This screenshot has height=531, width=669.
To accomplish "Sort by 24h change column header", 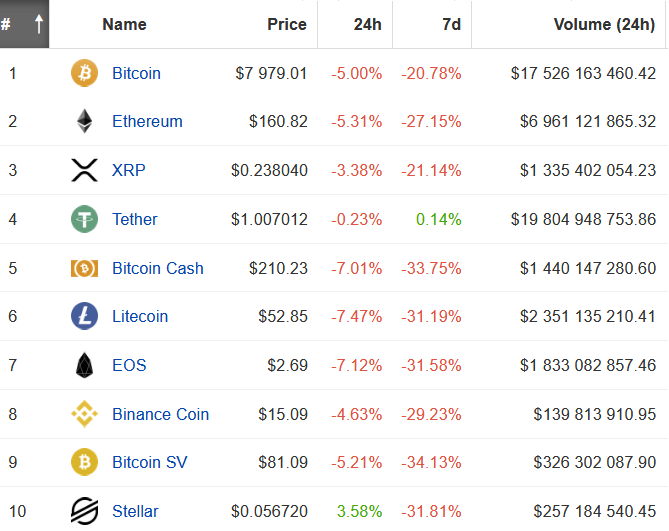I will pos(367,24).
